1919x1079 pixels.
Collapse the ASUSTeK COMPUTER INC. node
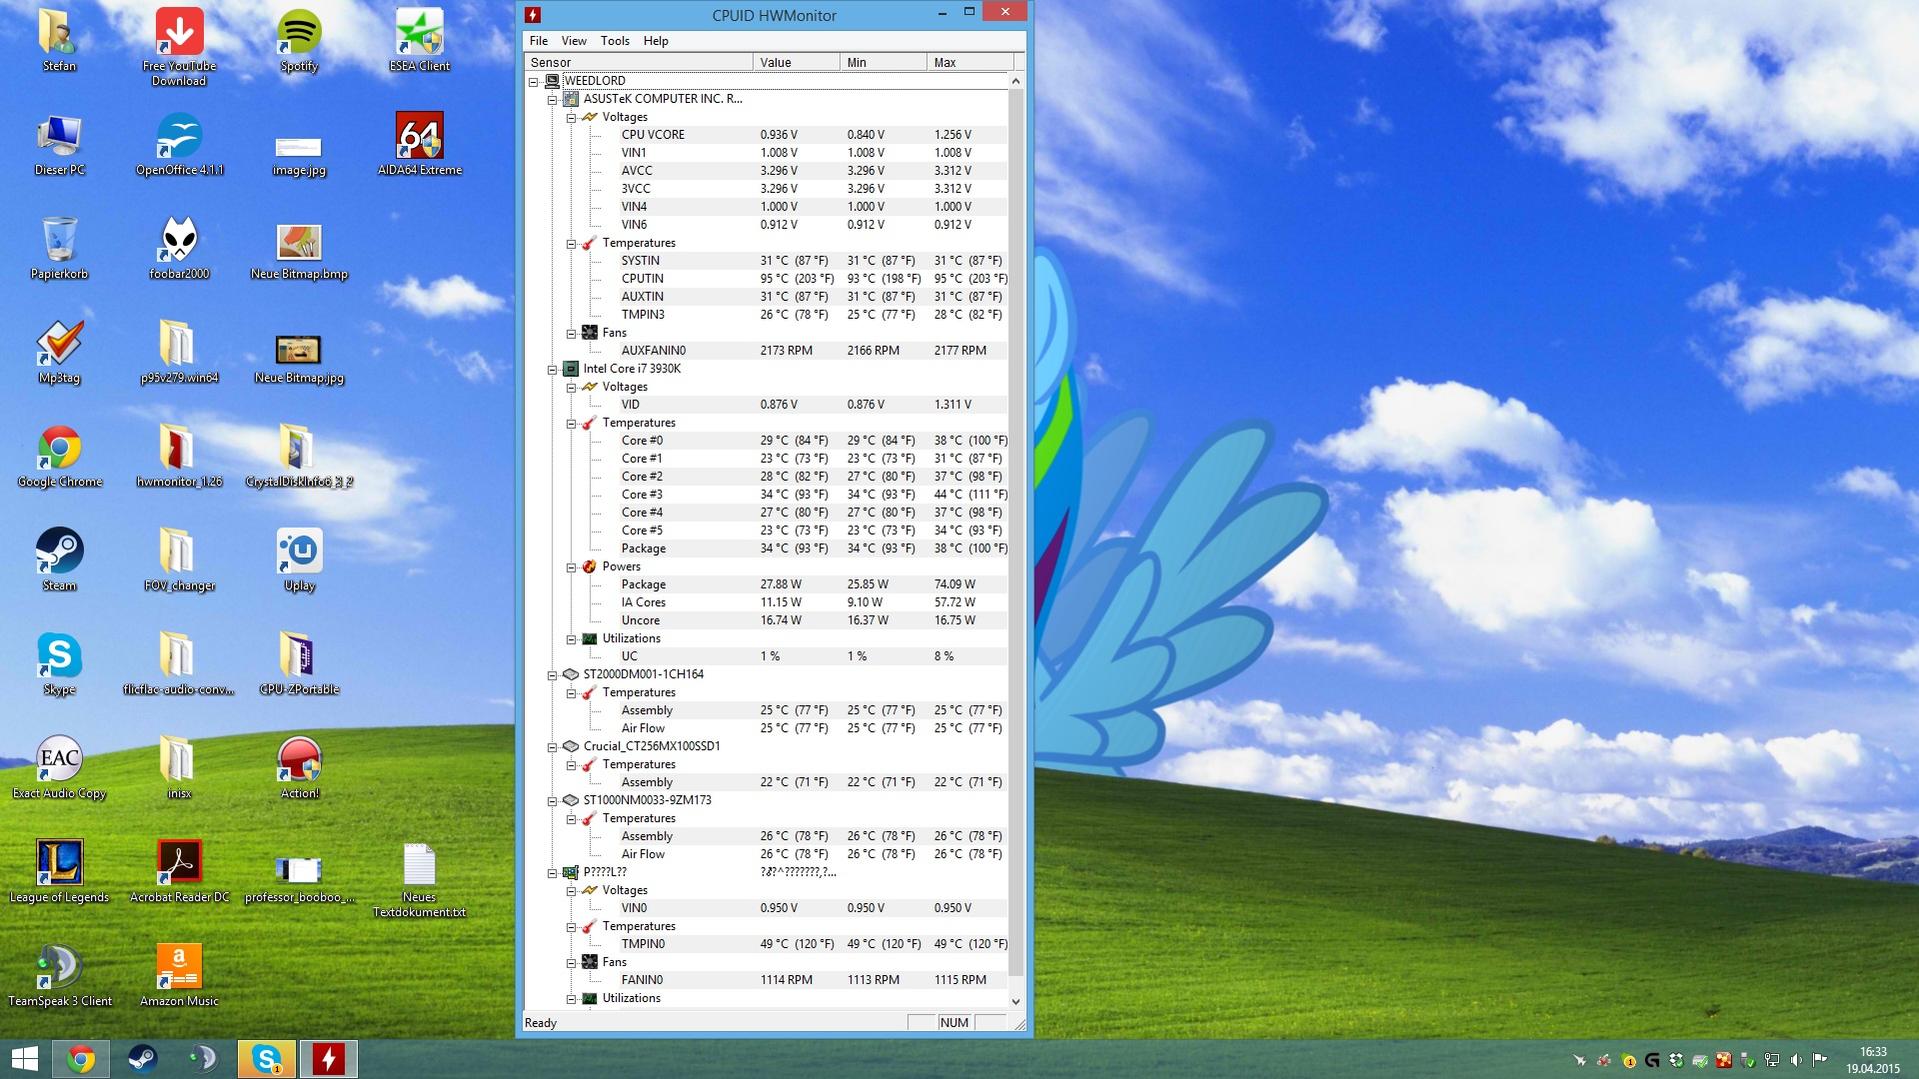[x=552, y=99]
